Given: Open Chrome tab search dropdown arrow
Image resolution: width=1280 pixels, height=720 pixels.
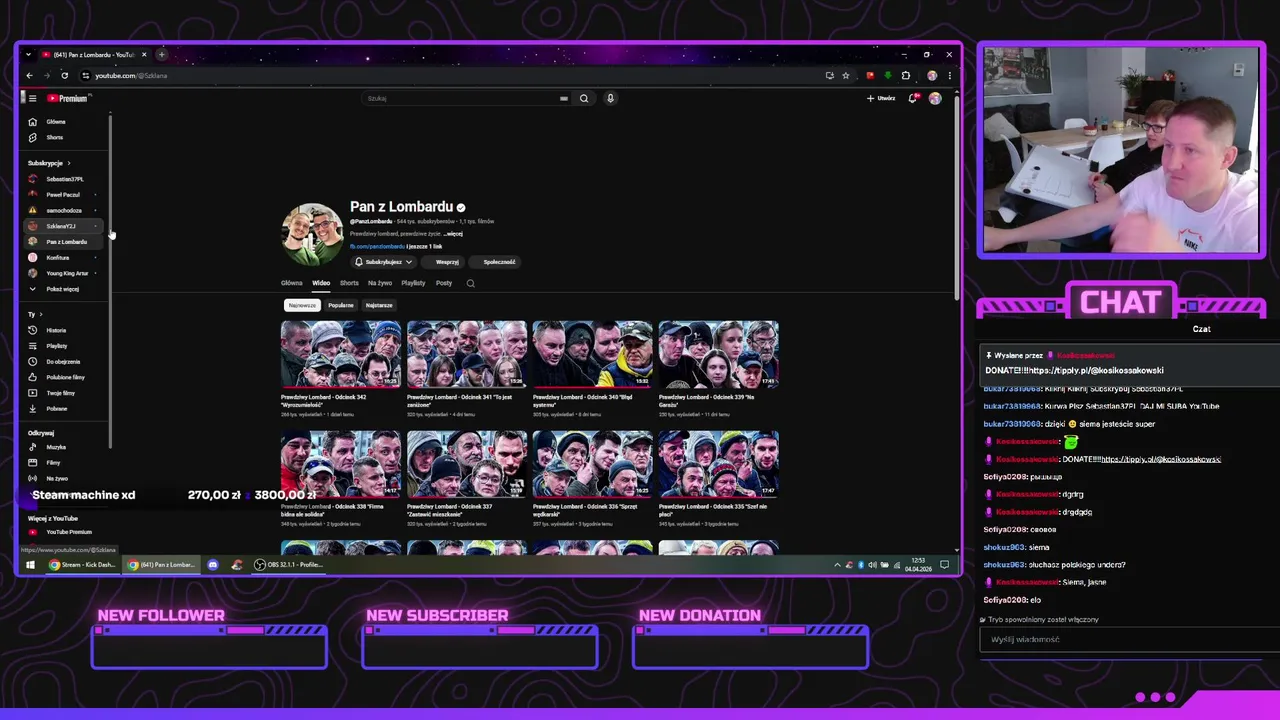Looking at the screenshot, I should (x=28, y=54).
